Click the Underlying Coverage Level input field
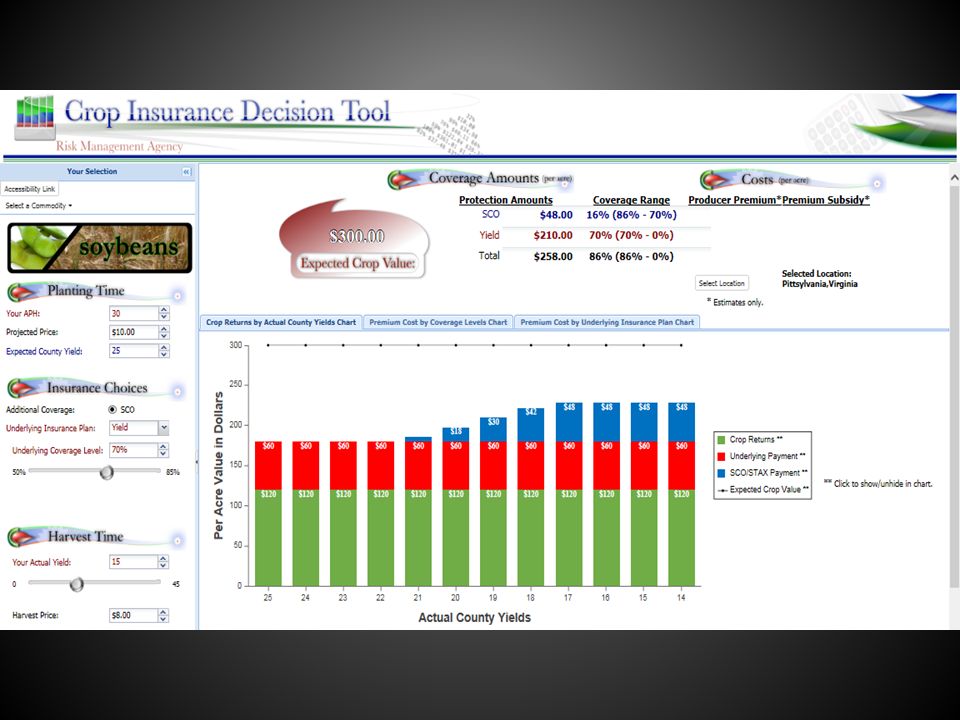The width and height of the screenshot is (960, 720). pyautogui.click(x=134, y=450)
